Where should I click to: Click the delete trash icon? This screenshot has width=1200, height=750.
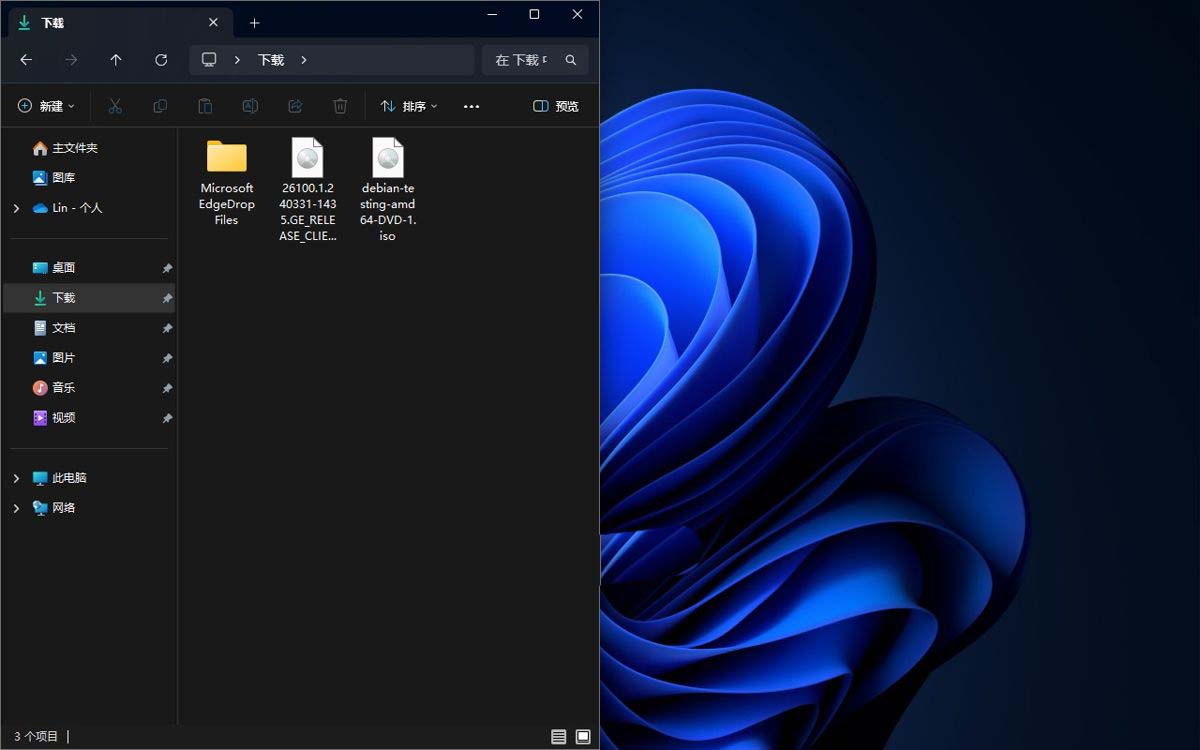point(340,106)
